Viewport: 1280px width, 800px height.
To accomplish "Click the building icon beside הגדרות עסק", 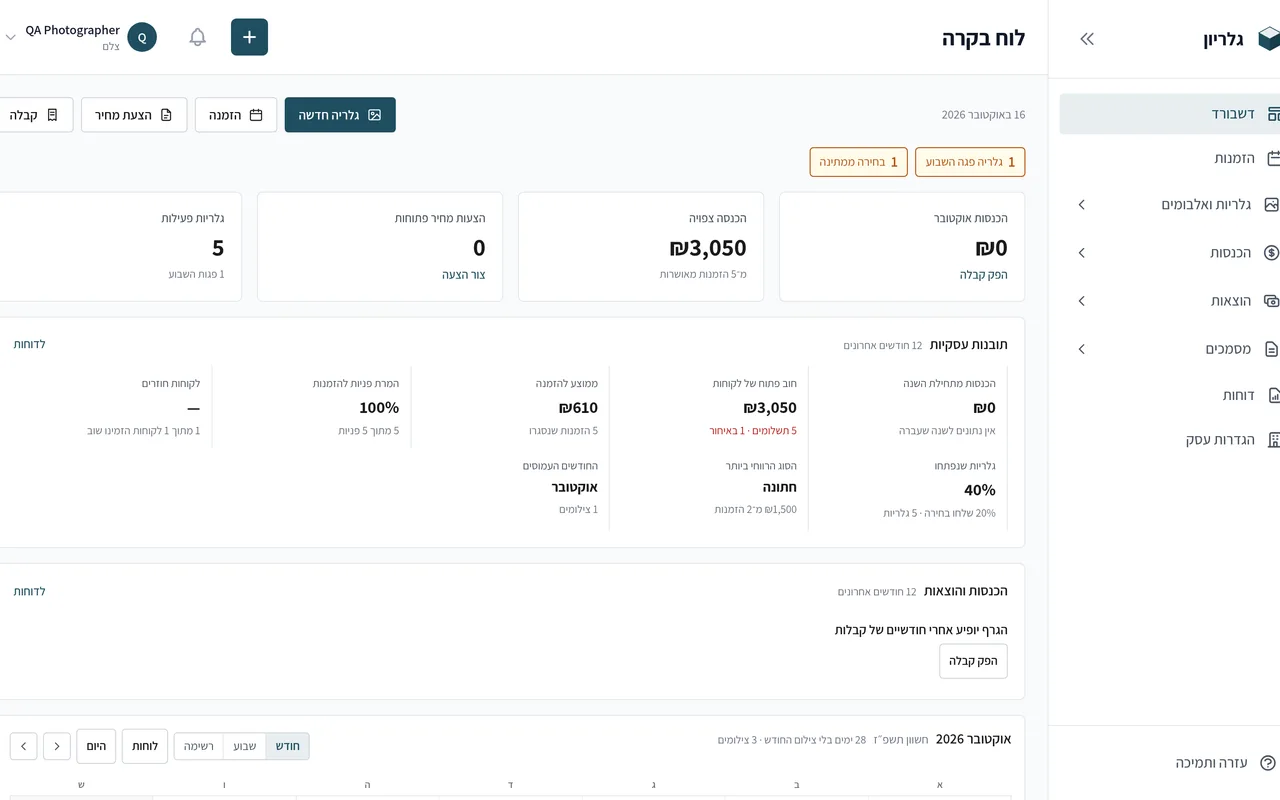I will tap(1273, 439).
